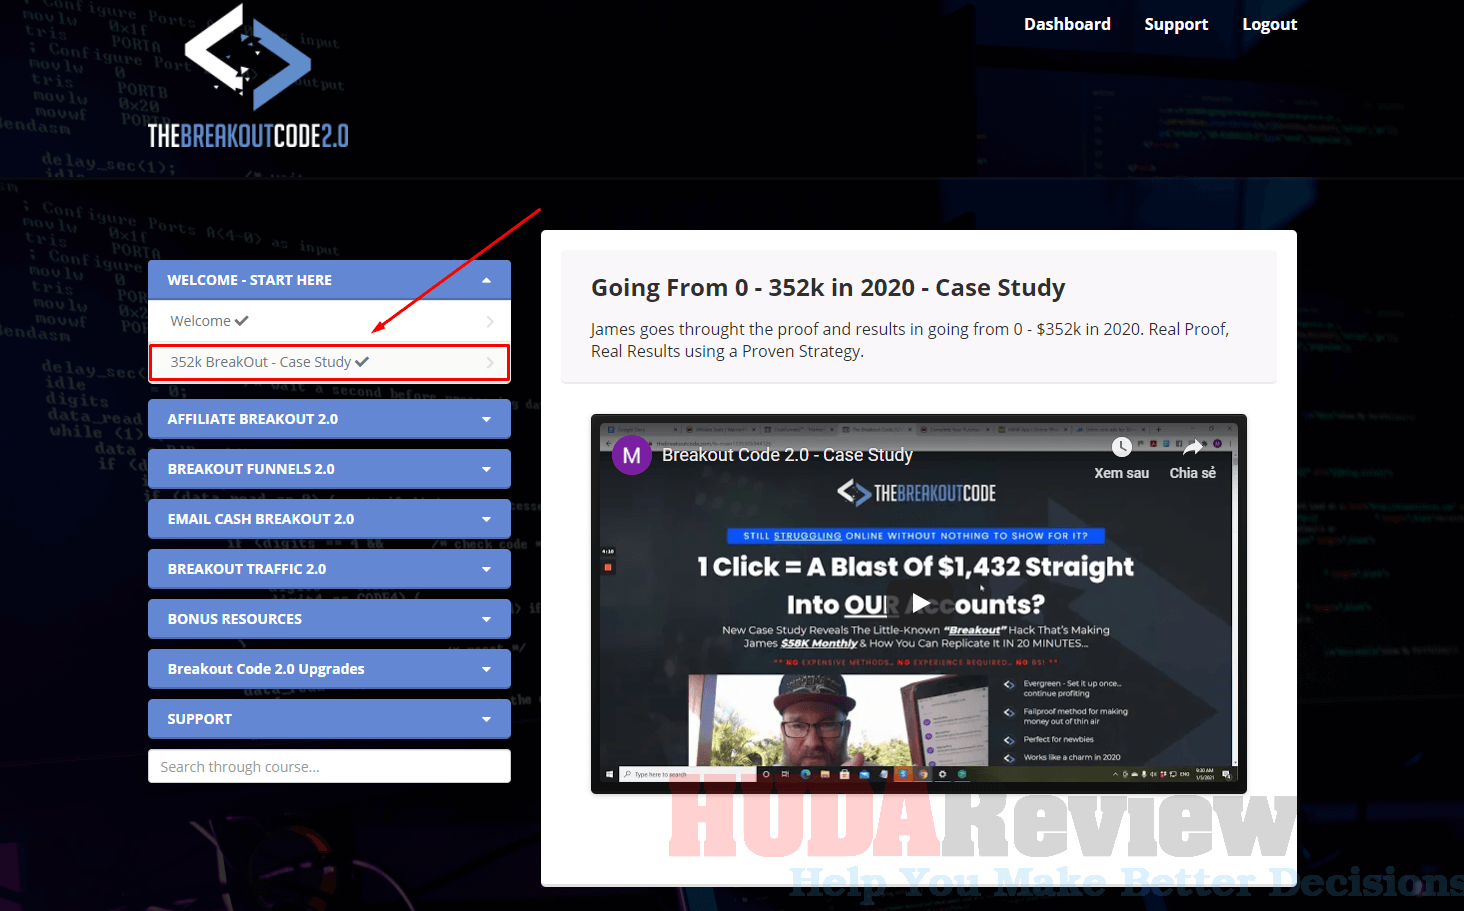Image resolution: width=1464 pixels, height=911 pixels.
Task: Click the chevron arrow on 352k BreakOut row
Action: (490, 362)
